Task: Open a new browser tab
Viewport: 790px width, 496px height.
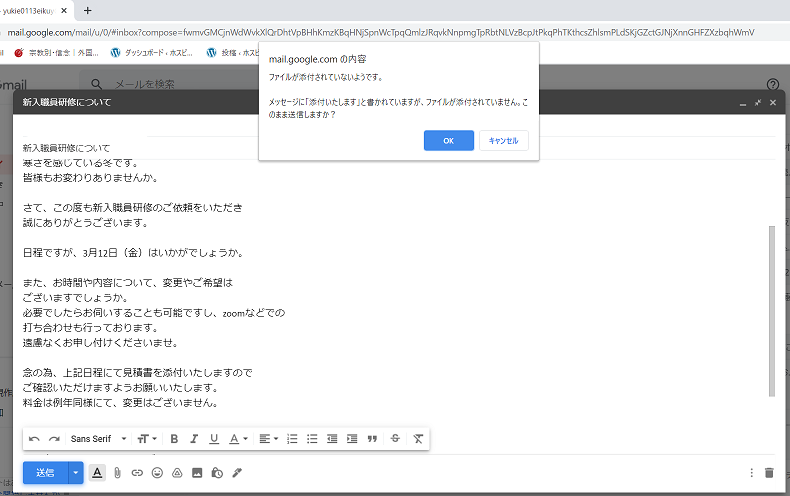Action: point(88,10)
